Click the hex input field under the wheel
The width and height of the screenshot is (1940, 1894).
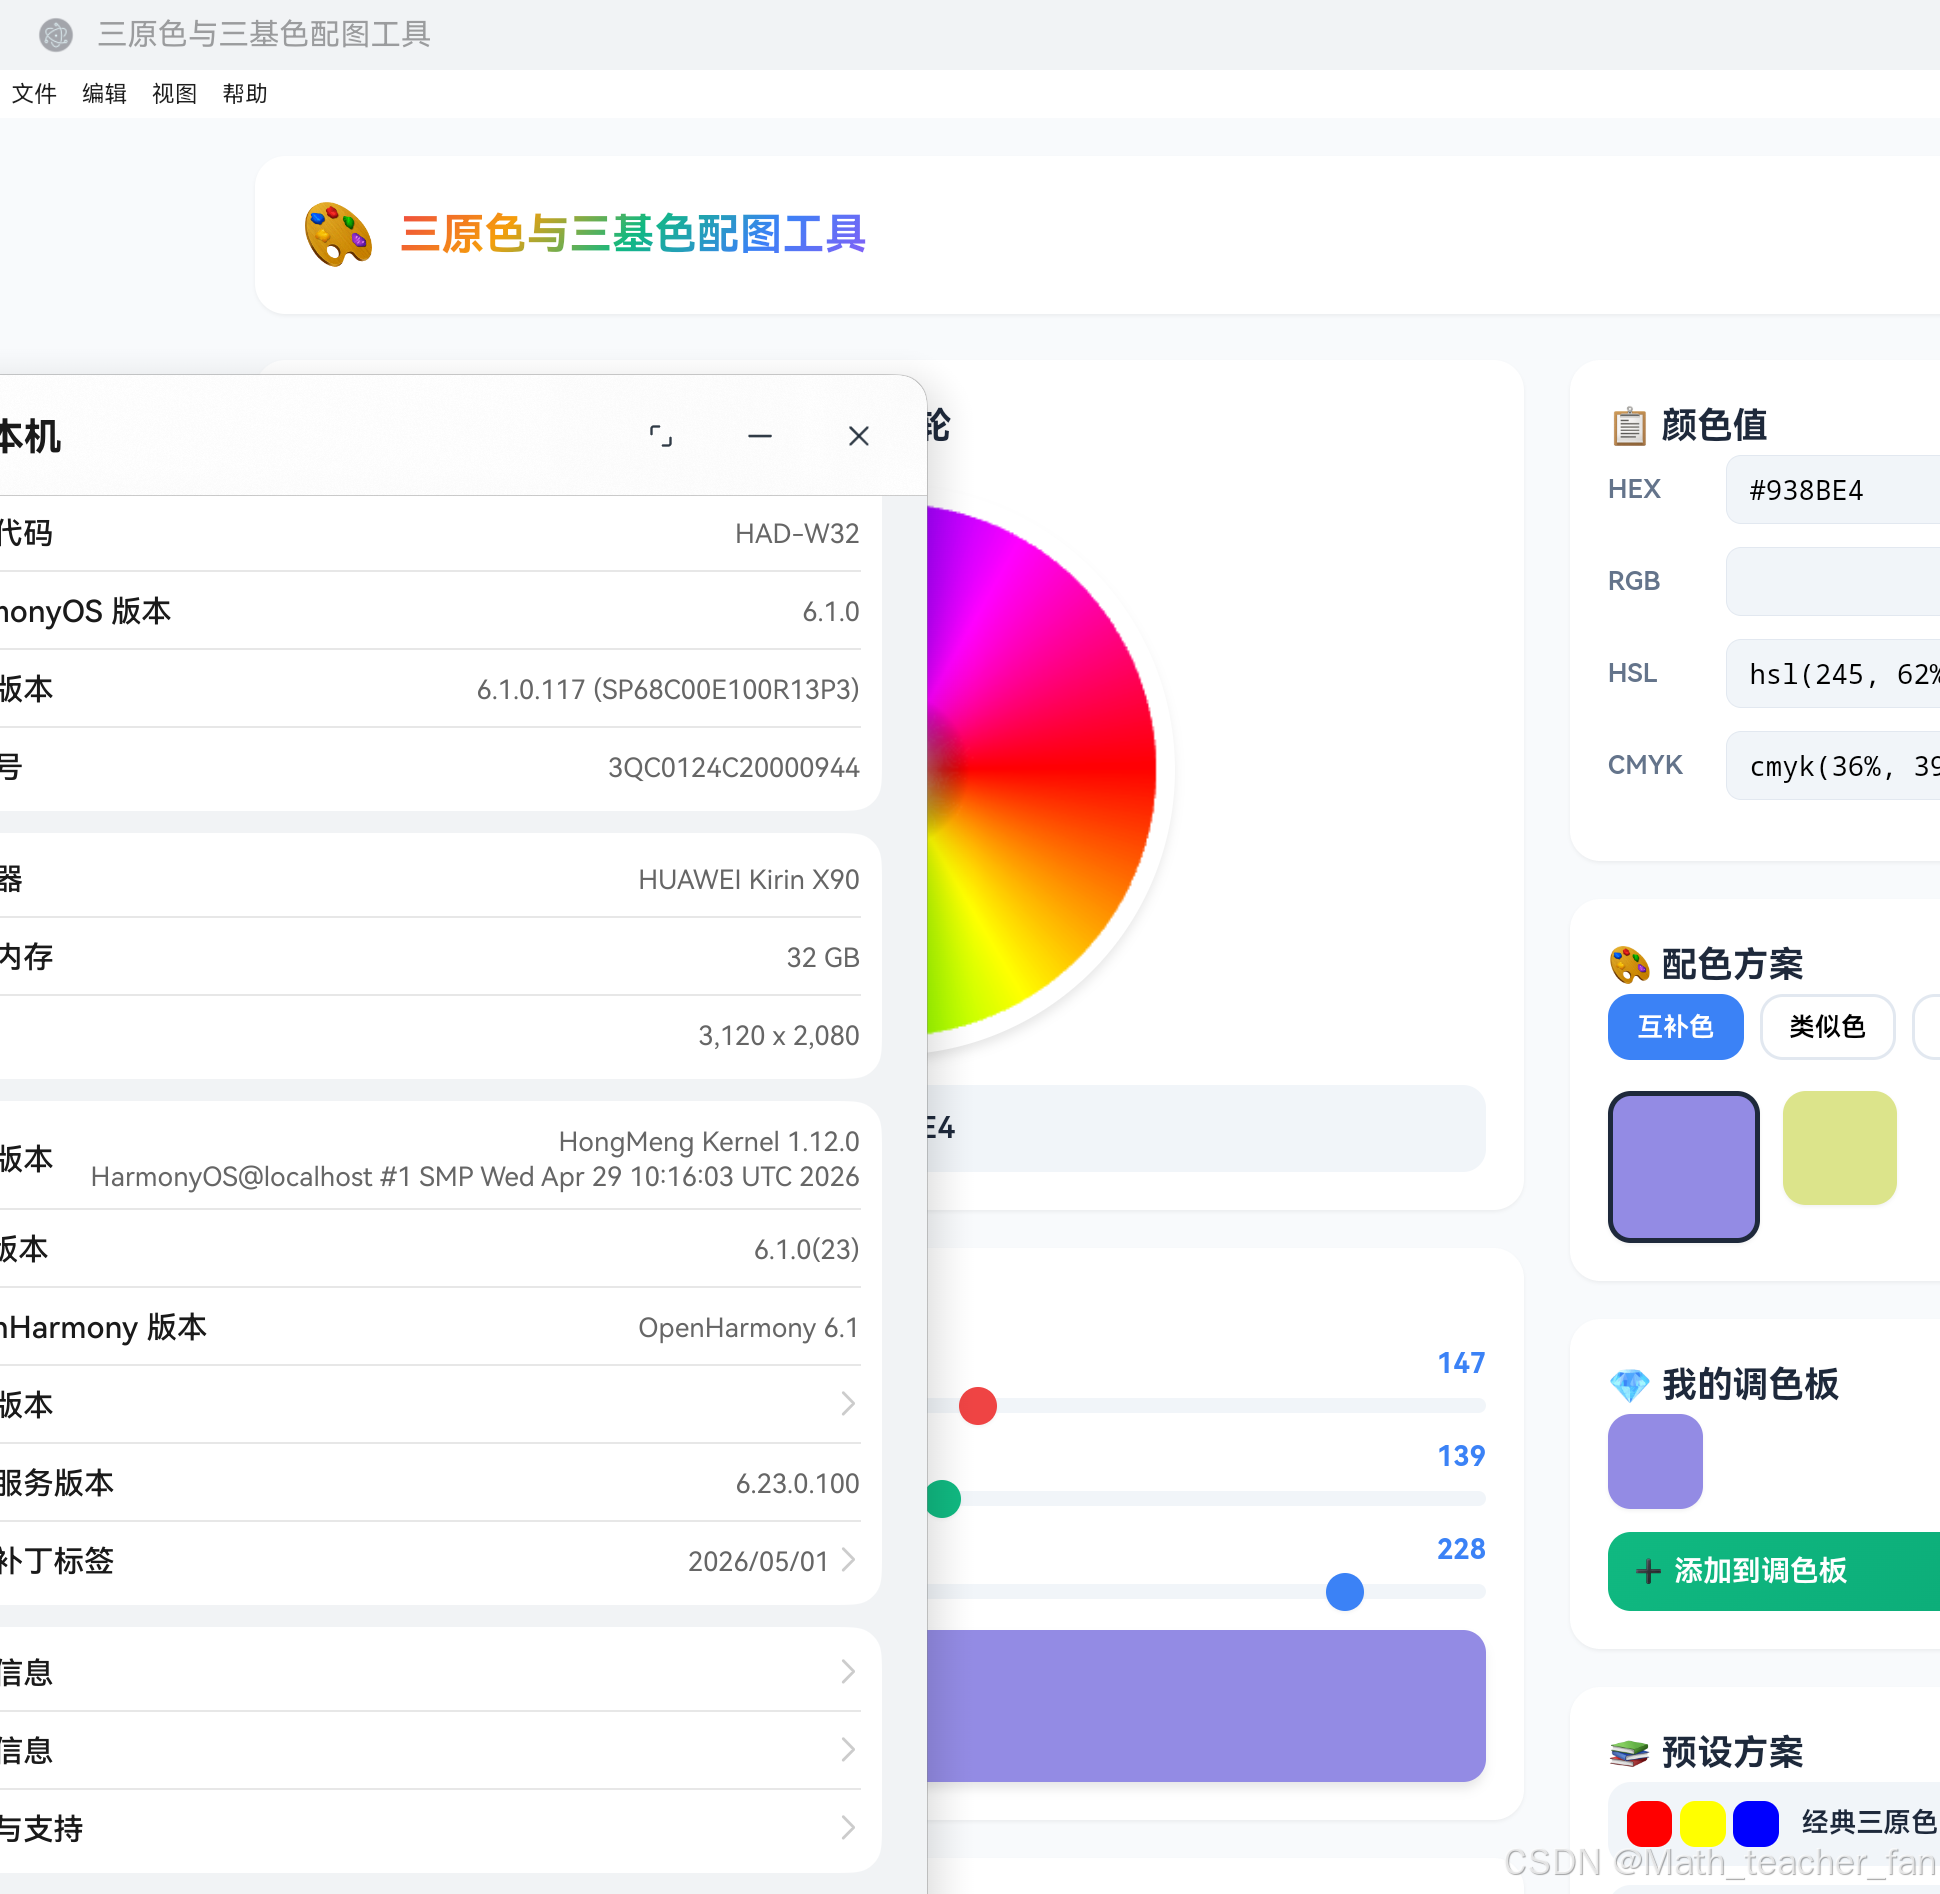click(1206, 1128)
